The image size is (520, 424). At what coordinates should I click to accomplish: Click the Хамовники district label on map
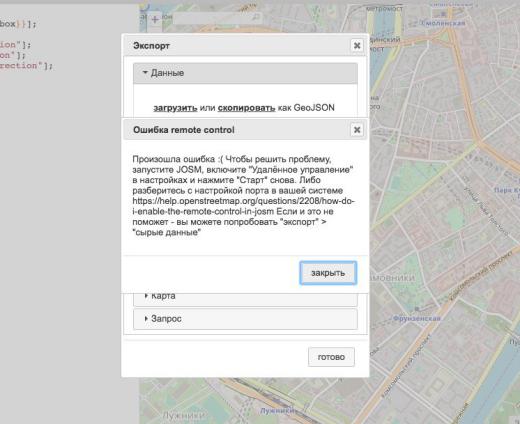392,278
